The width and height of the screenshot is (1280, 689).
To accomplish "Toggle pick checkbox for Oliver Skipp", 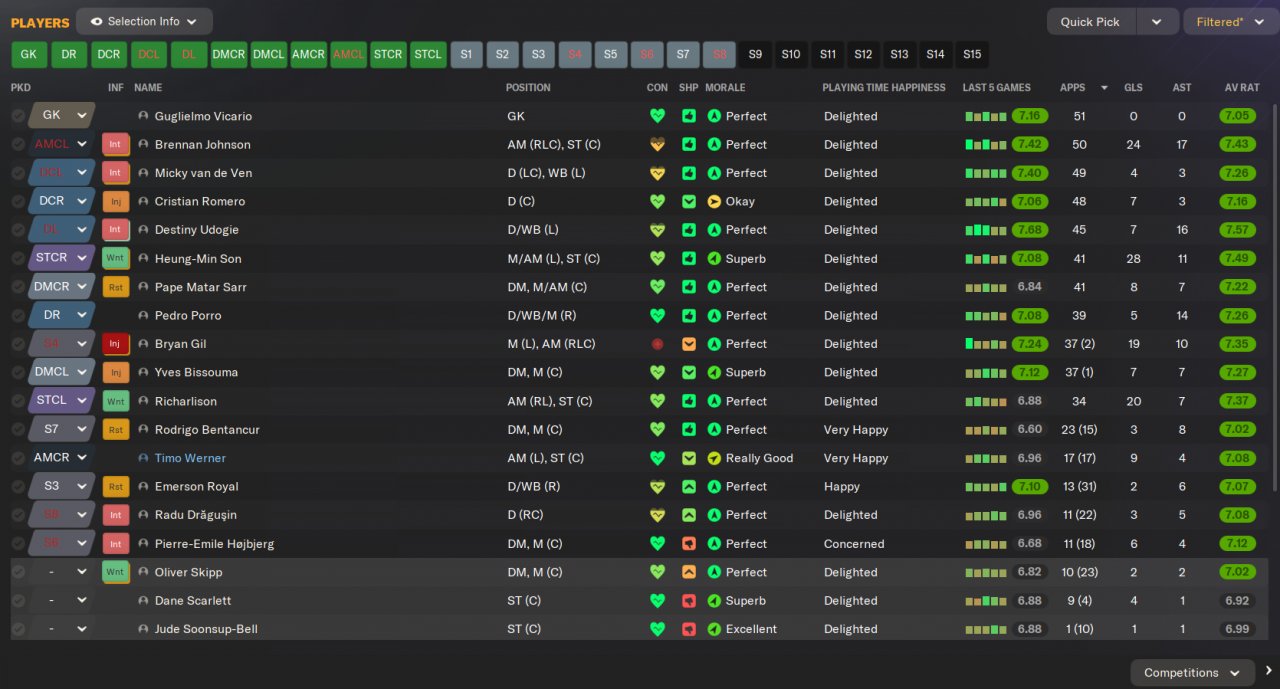I will [18, 572].
